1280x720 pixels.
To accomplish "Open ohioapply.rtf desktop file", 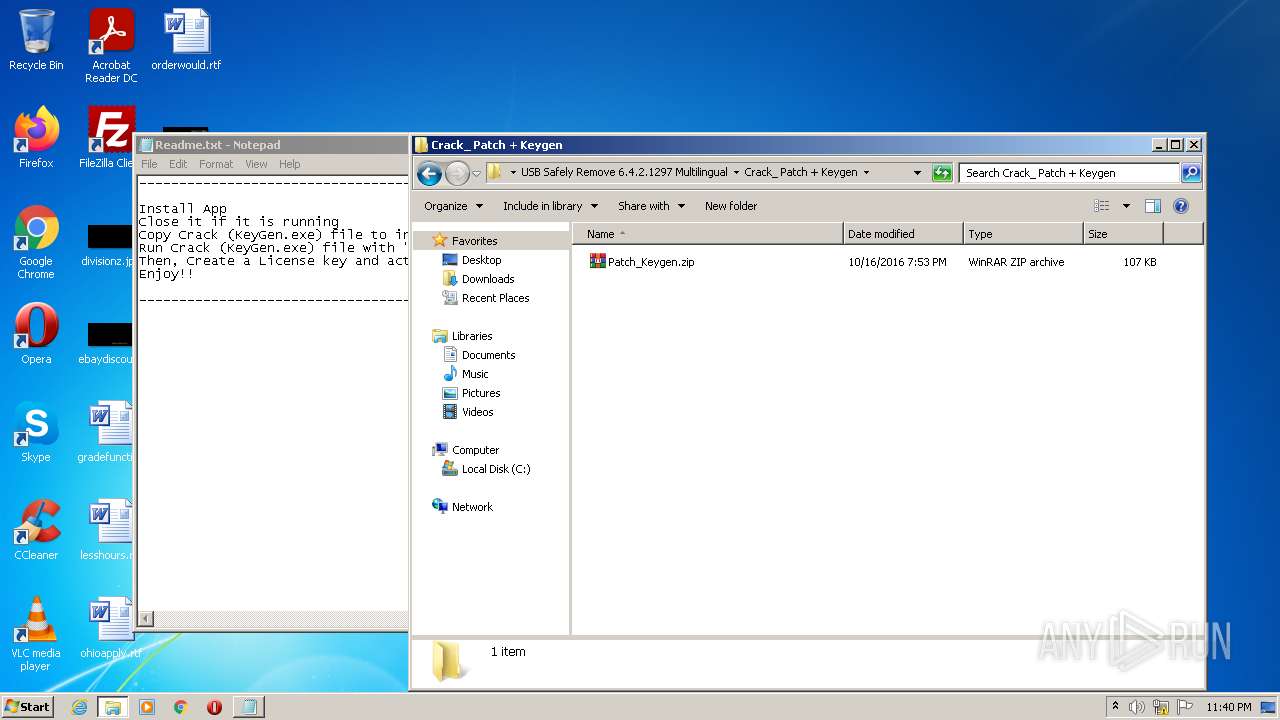I will pyautogui.click(x=109, y=628).
